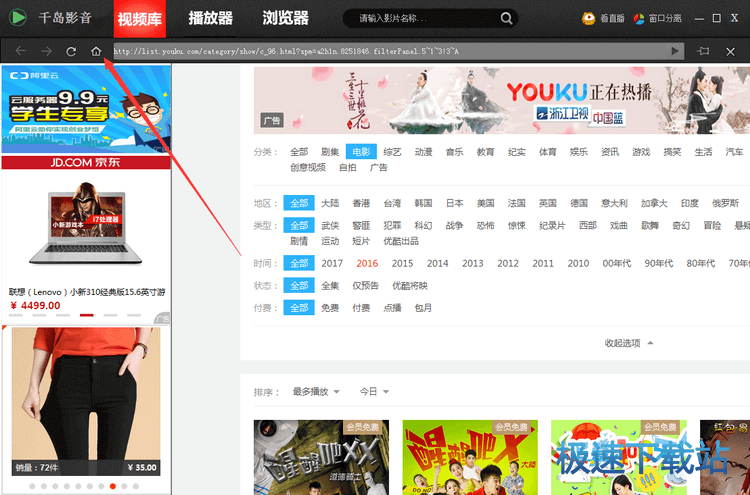Click the 窗口分离 window split icon
Viewport: 750px width, 495px height.
(x=639, y=19)
